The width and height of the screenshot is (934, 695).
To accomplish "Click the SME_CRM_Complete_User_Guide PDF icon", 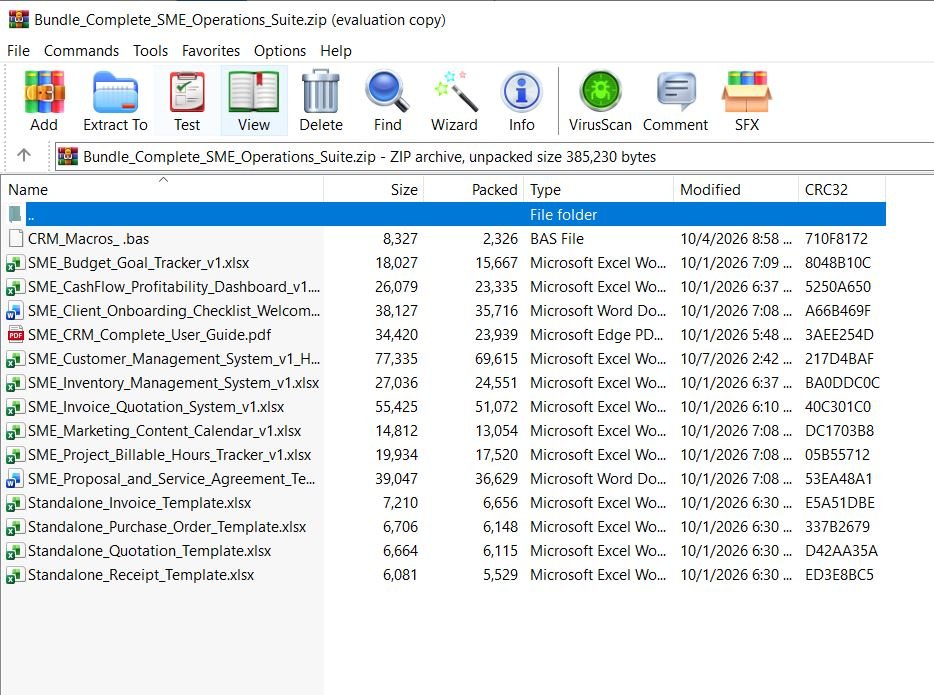I will [x=15, y=335].
